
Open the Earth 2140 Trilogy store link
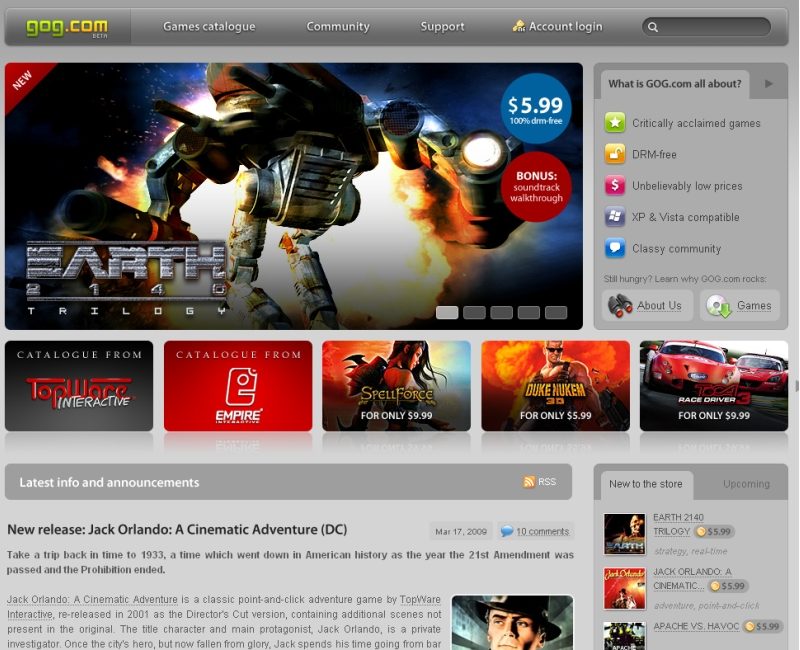click(678, 524)
